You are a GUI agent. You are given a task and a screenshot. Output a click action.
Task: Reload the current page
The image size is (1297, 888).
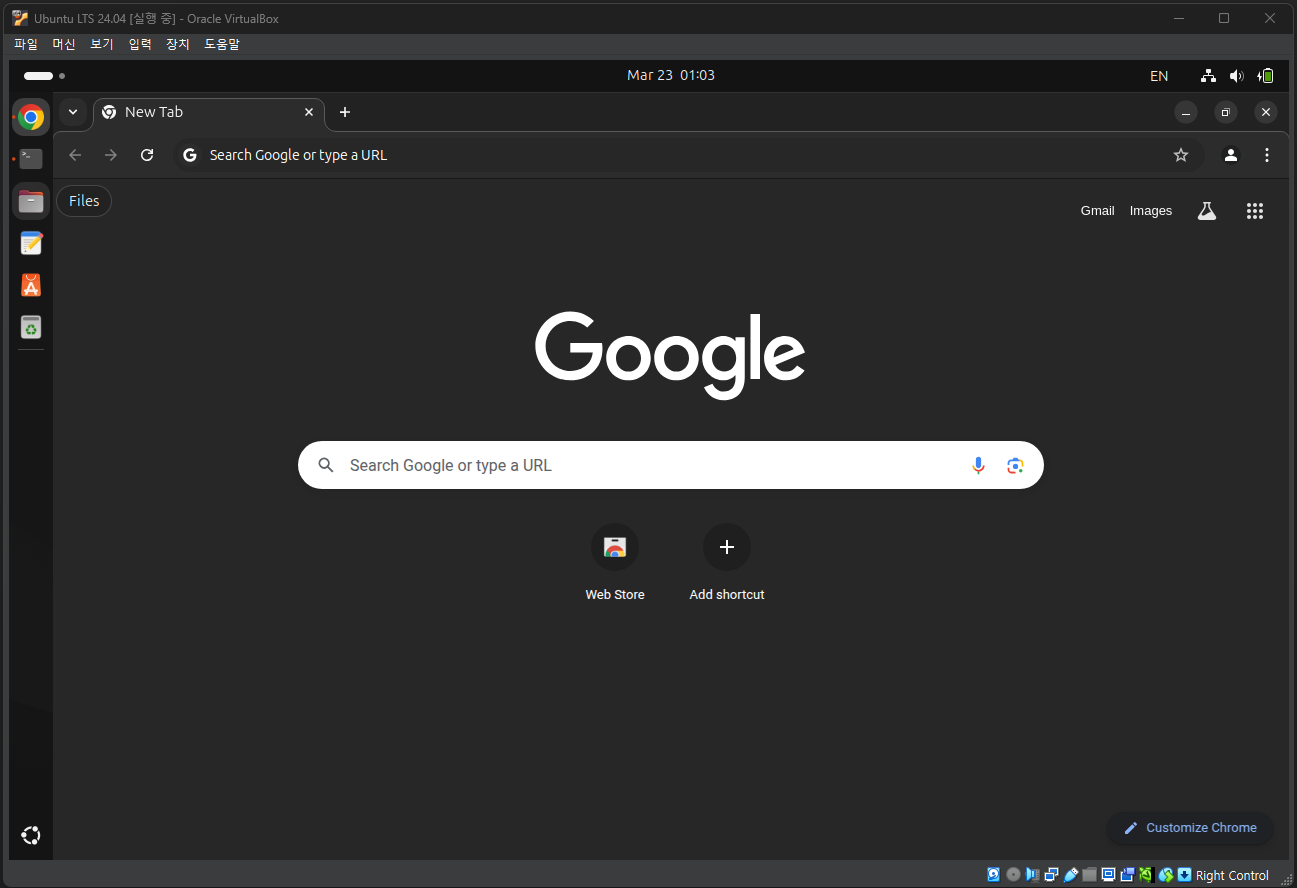click(147, 155)
